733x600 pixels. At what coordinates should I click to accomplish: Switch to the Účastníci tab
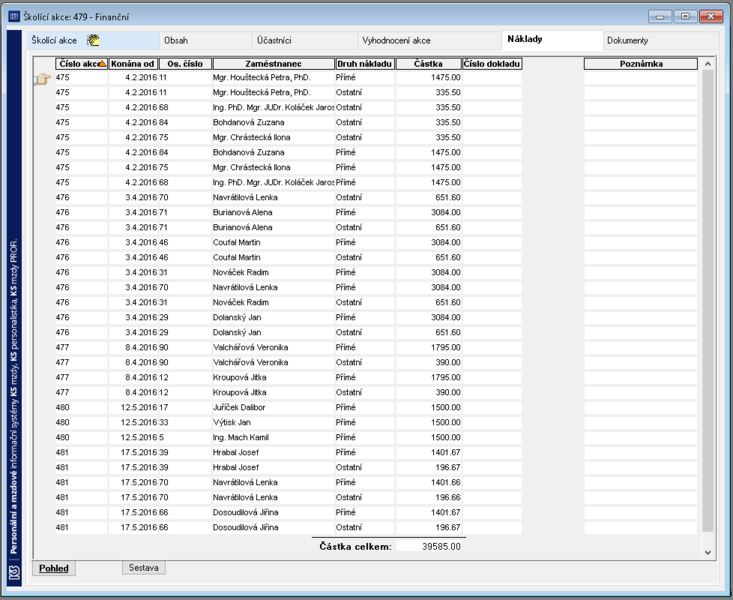274,41
